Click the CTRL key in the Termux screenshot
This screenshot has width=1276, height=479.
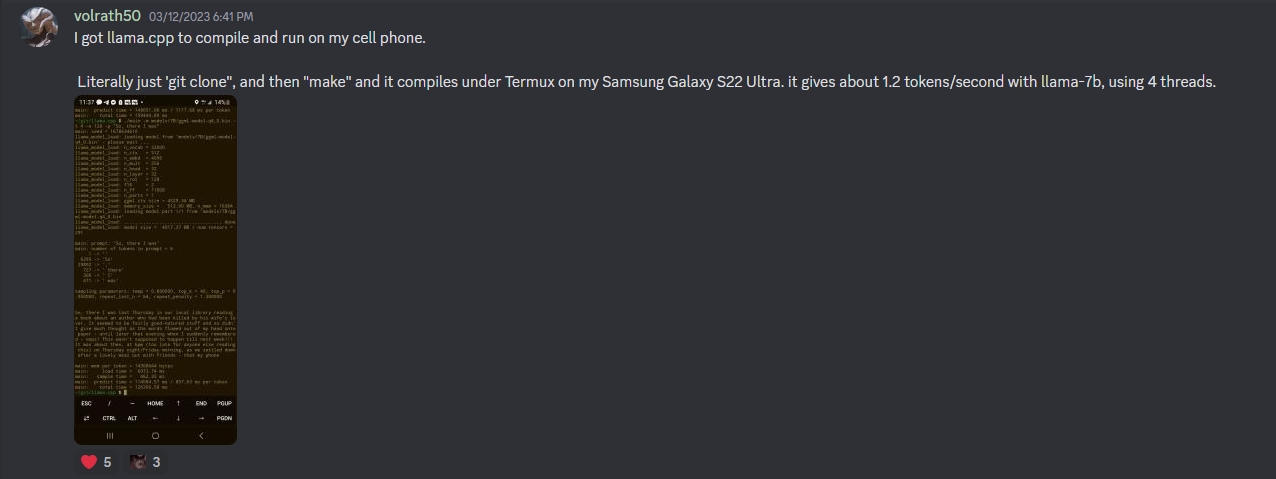[109, 418]
